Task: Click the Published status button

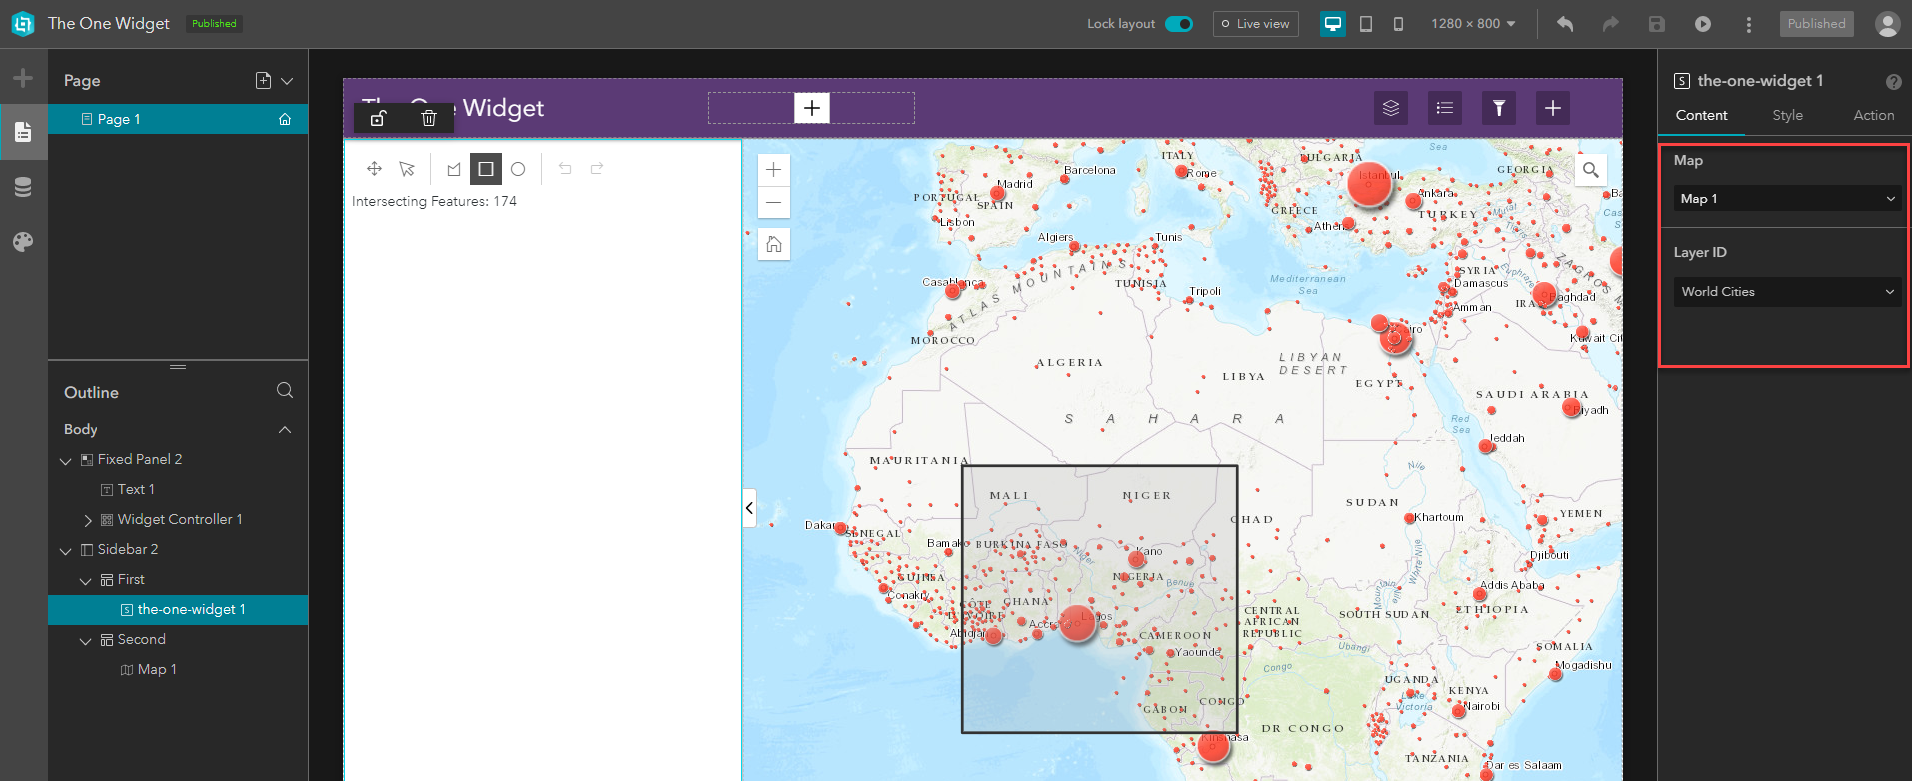Action: tap(1816, 24)
